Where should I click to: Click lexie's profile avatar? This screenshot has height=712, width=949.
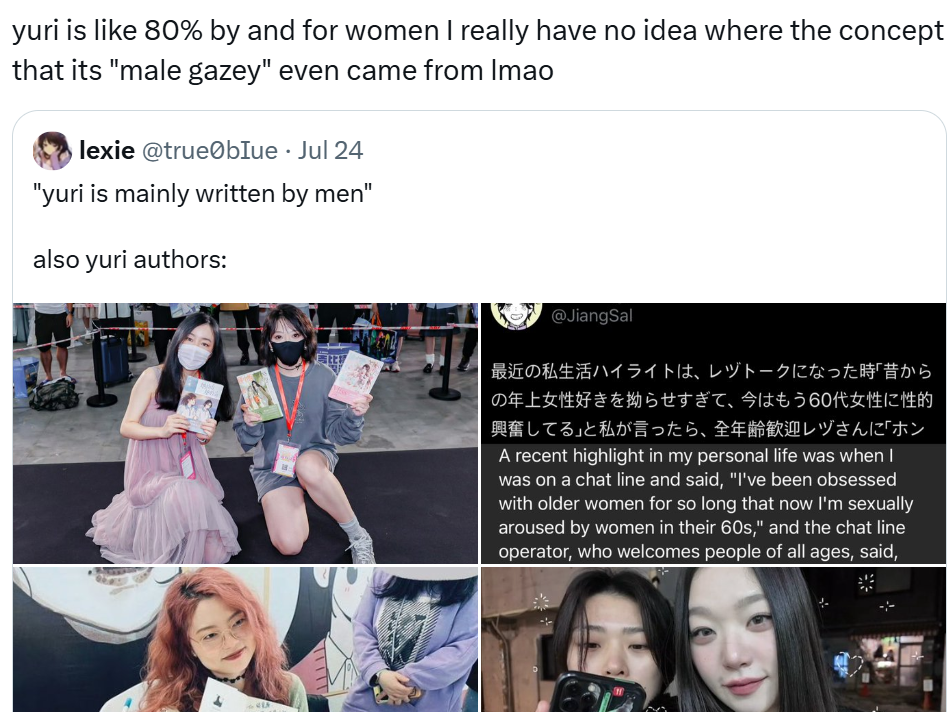(x=52, y=150)
